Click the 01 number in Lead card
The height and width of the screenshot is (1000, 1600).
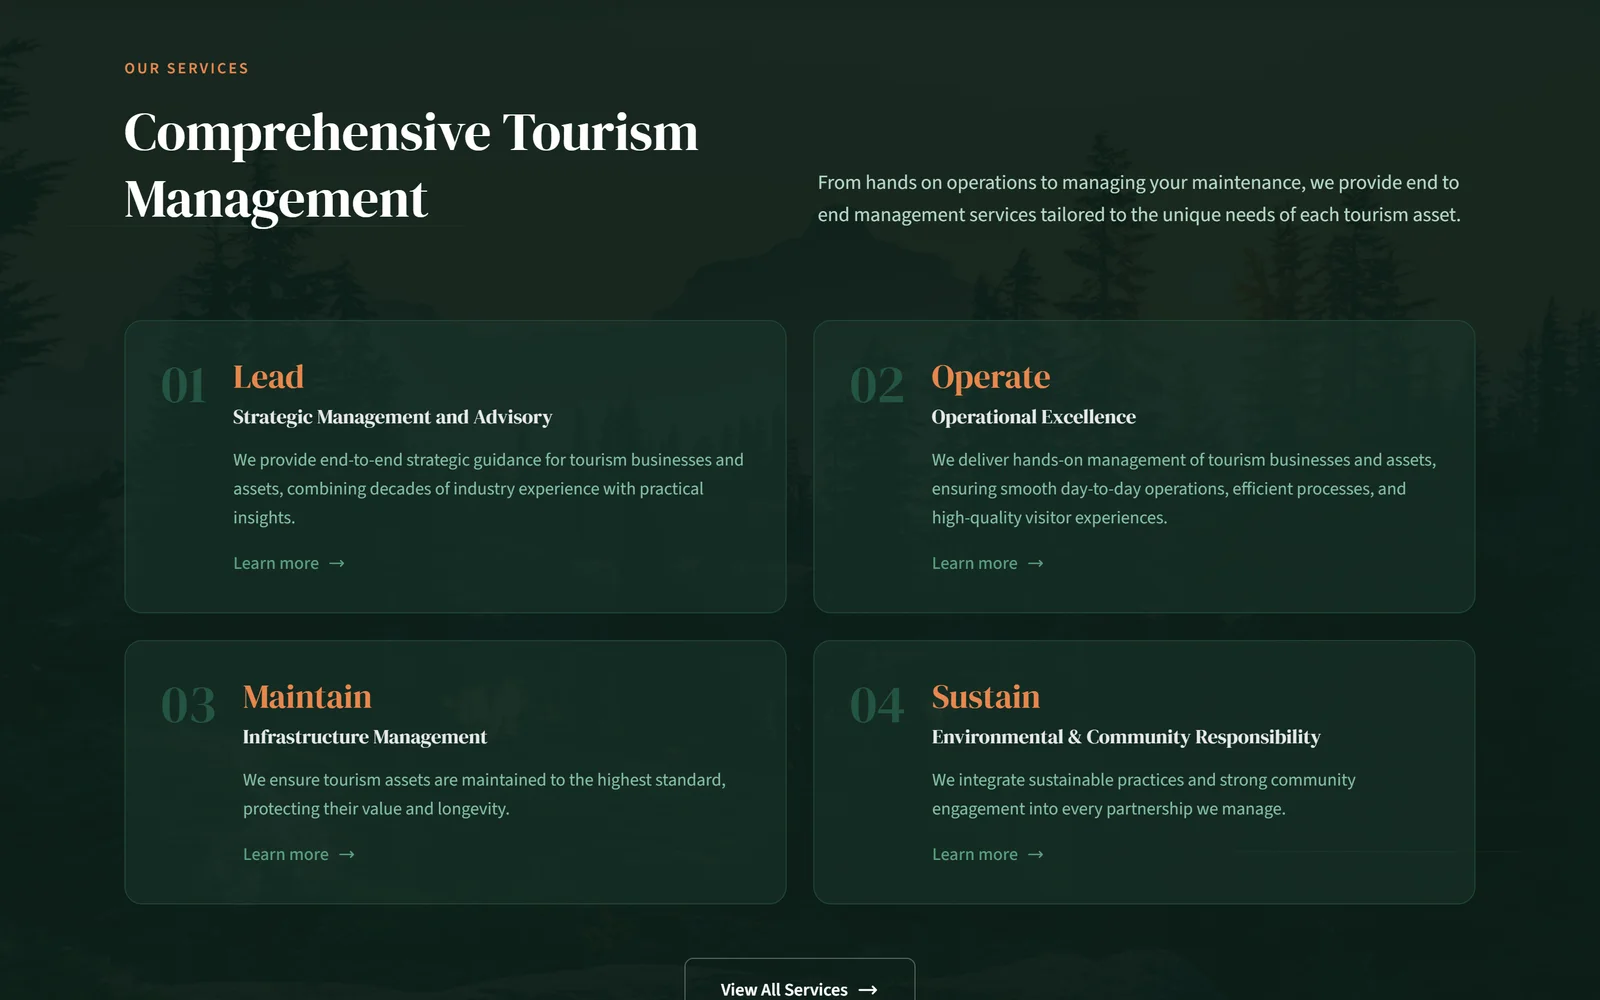(x=184, y=386)
